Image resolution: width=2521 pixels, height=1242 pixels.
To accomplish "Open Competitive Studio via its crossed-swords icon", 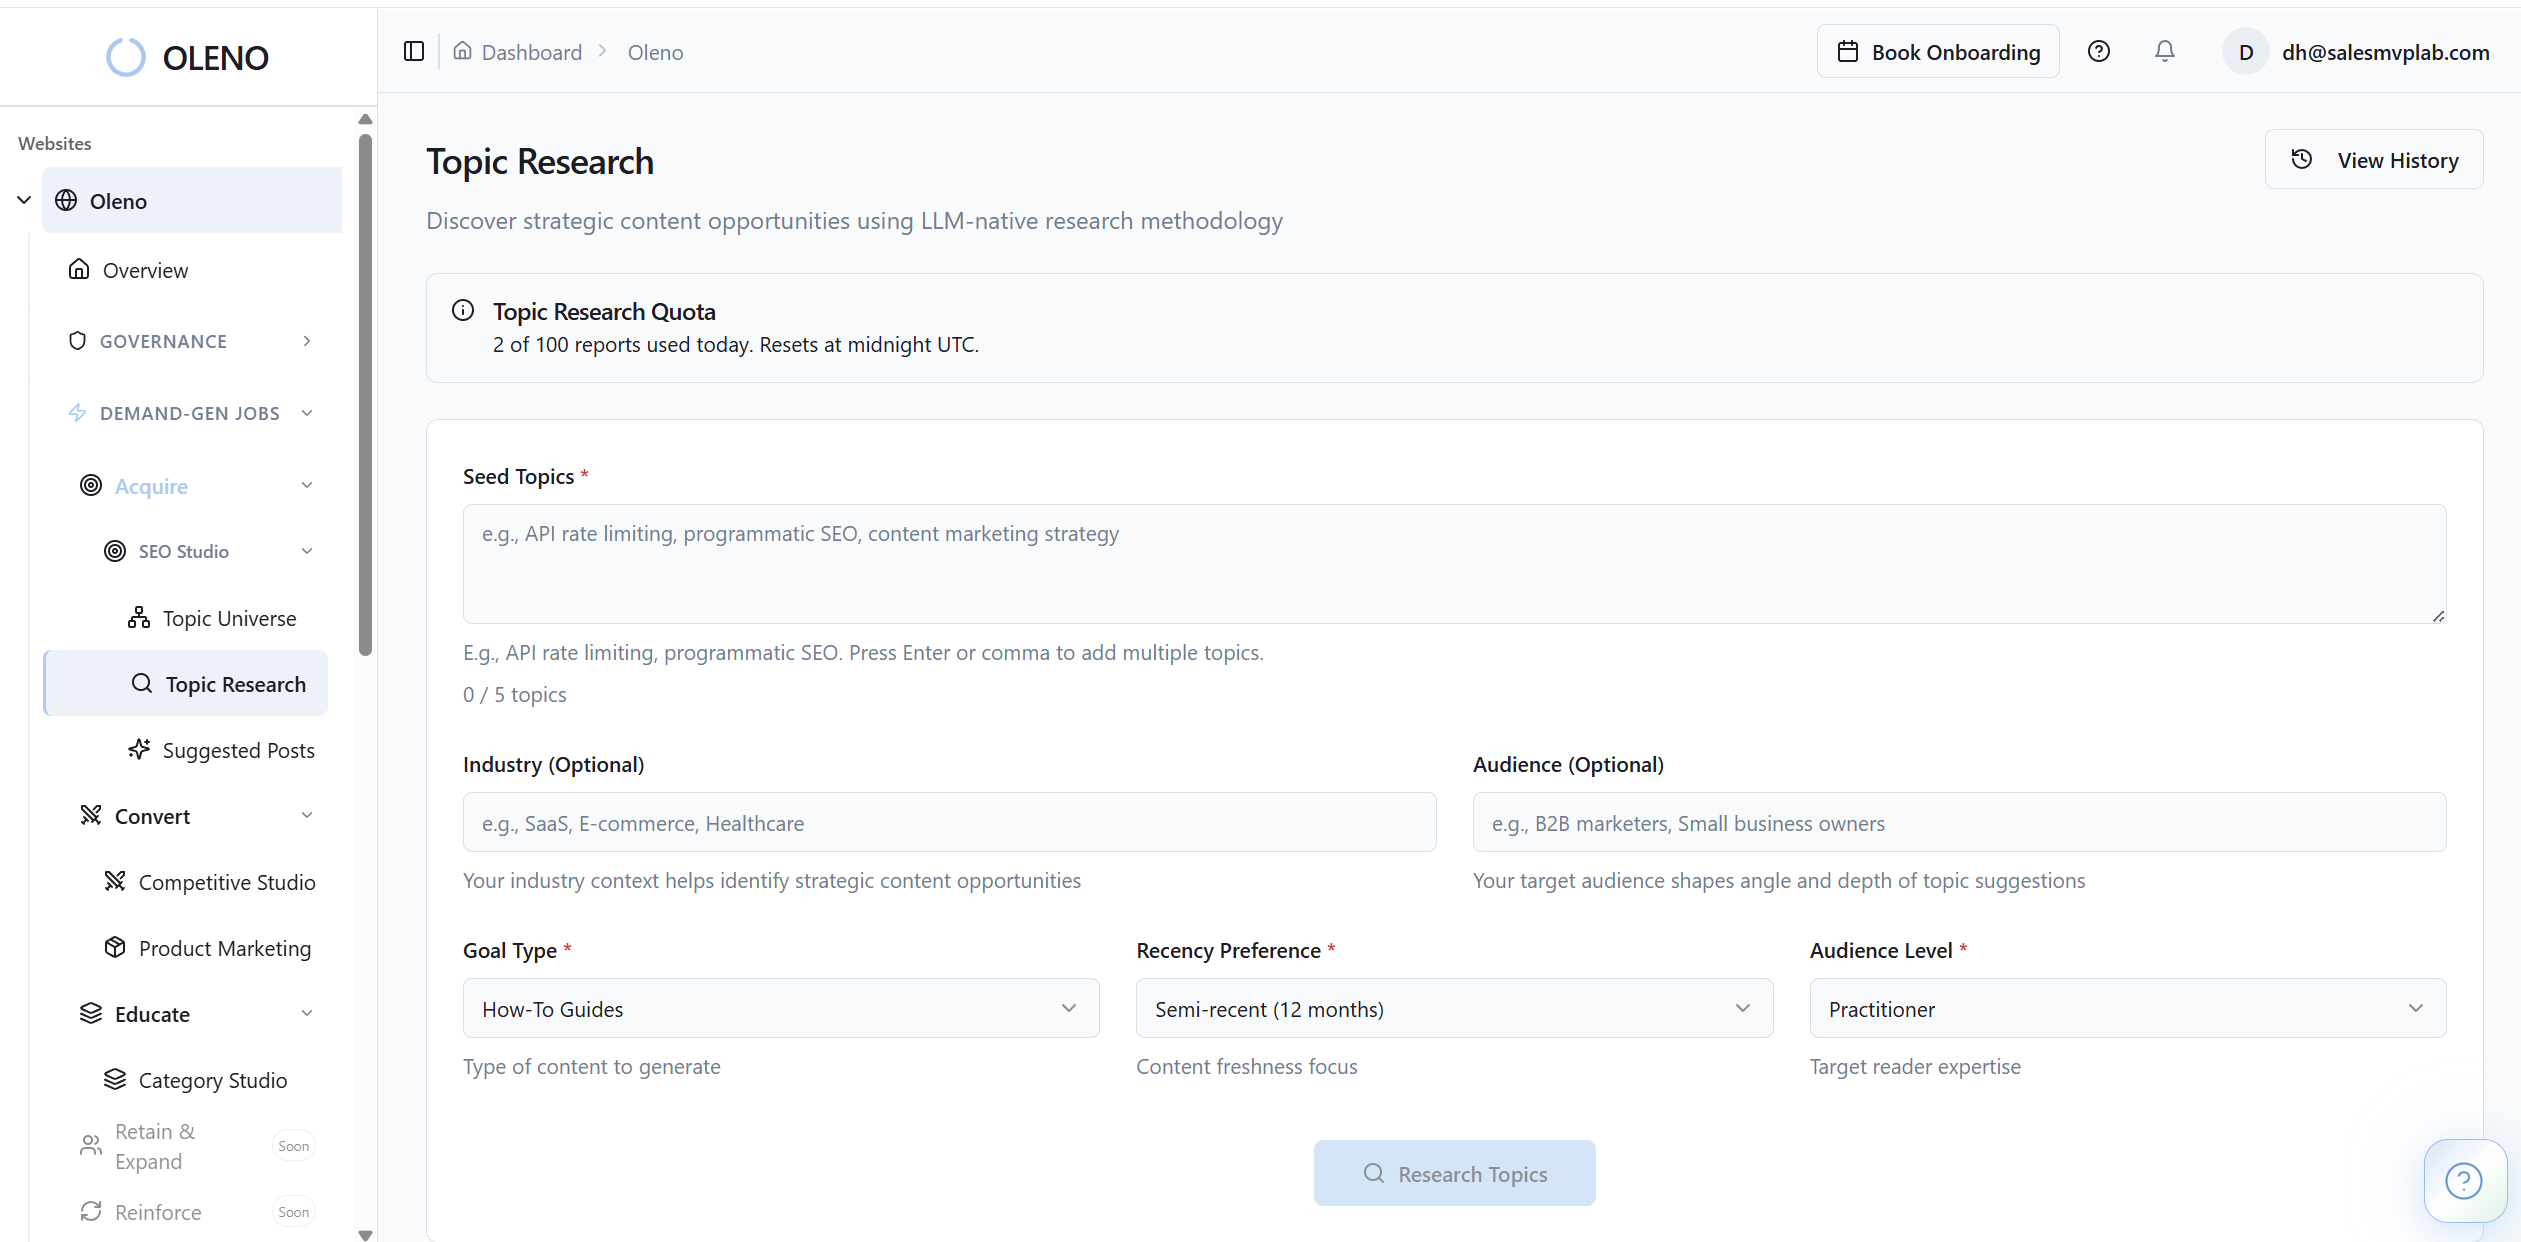I will coord(114,881).
